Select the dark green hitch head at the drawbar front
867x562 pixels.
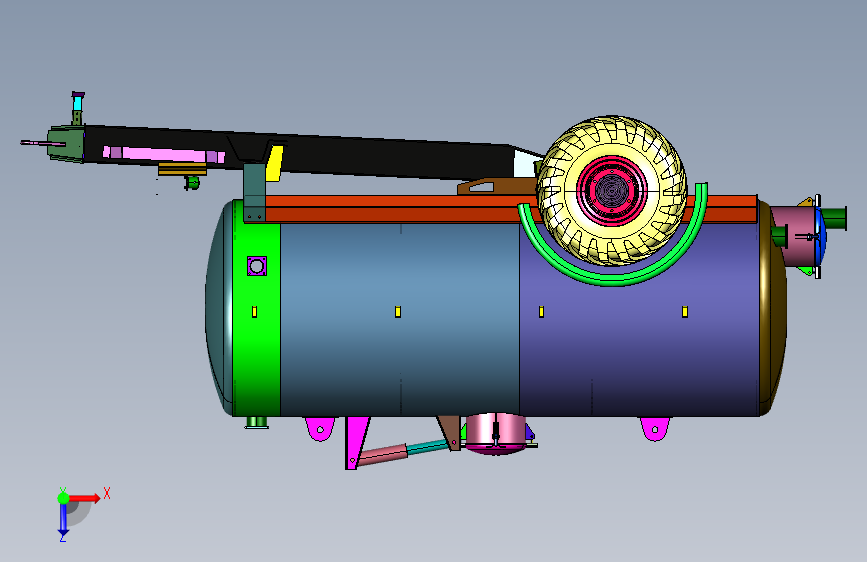pyautogui.click(x=66, y=144)
